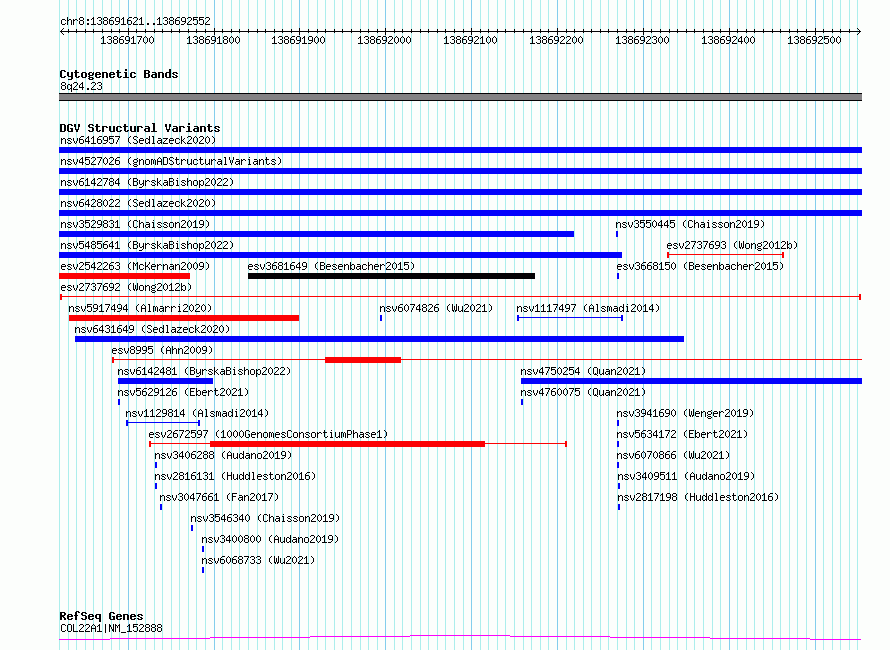Click the blue nsv5485641 ByrskaBishop2022 bar
890x650 pixels.
pos(341,255)
